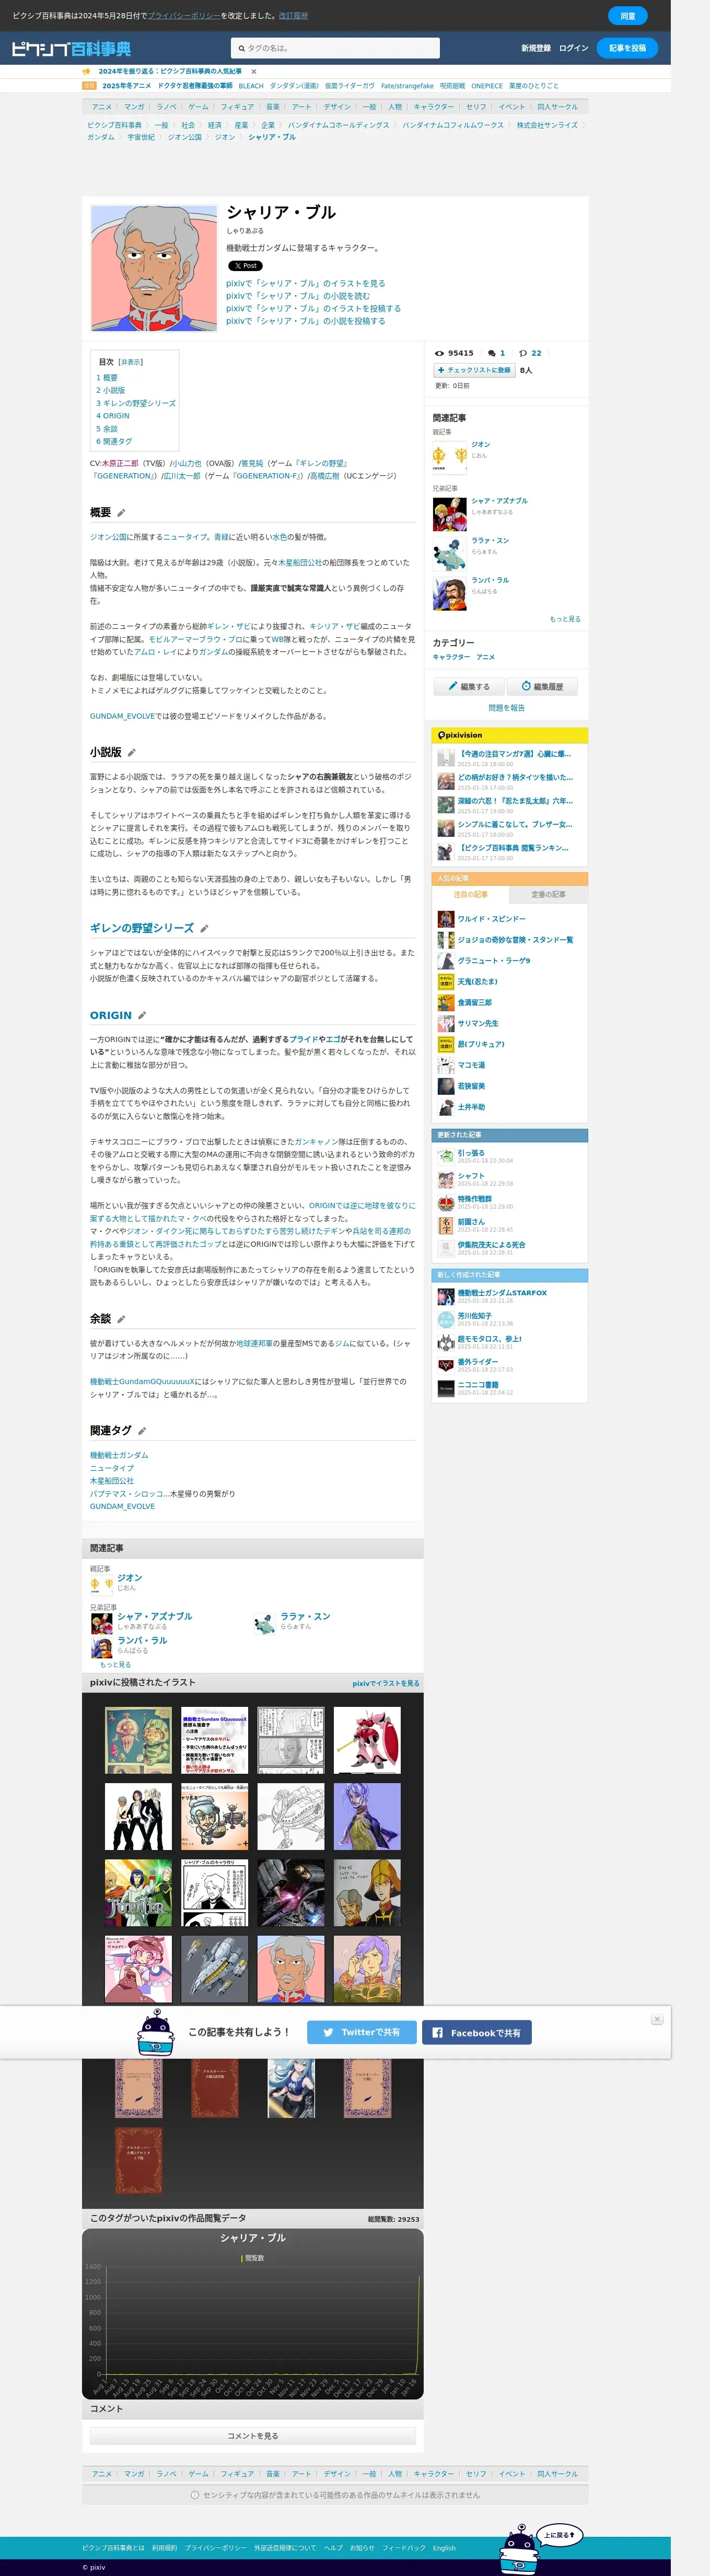Open キャラクター in the top category menu

pos(433,107)
